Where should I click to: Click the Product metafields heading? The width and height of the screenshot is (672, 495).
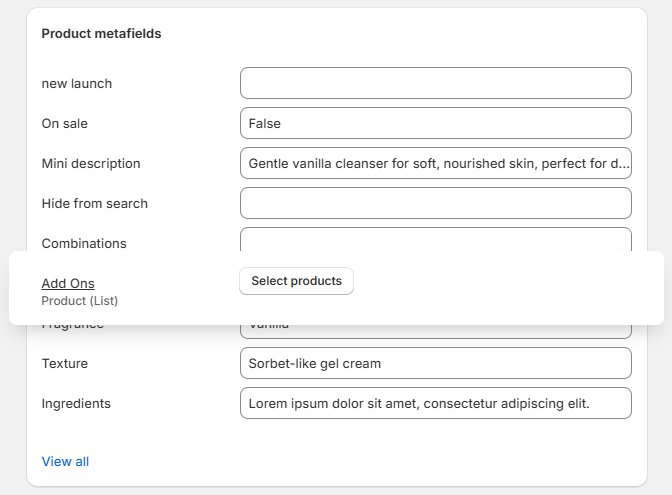[101, 33]
